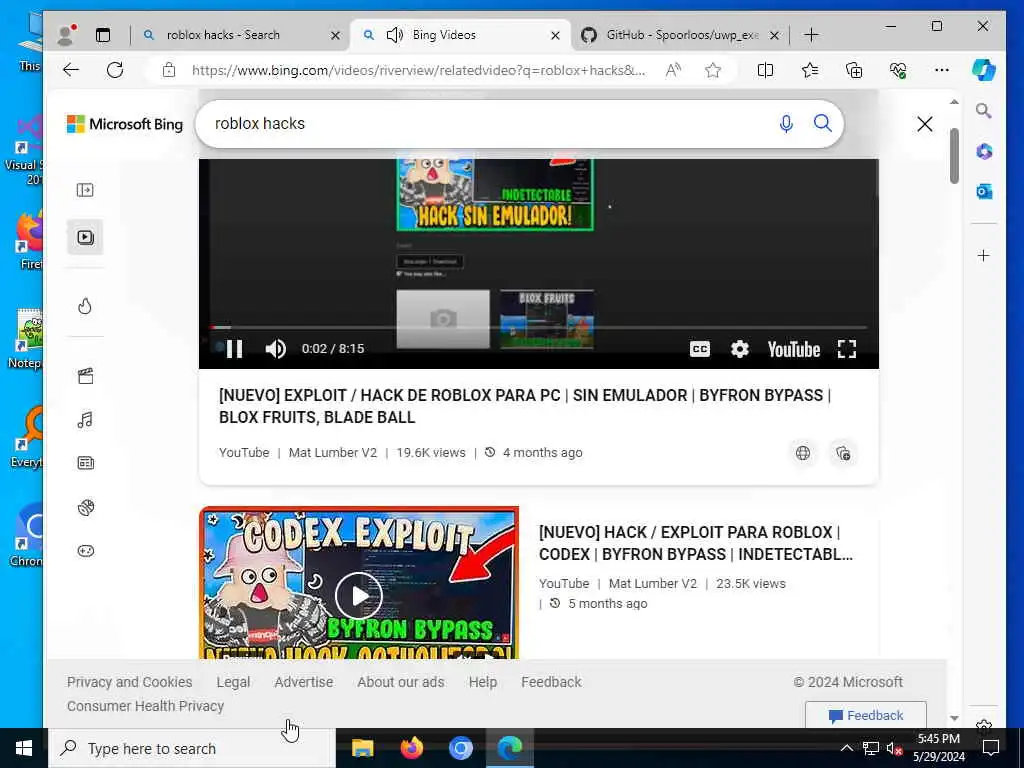Screen dimensions: 1024x768
Task: Switch to roblox hacks - Search tab
Action: point(223,35)
